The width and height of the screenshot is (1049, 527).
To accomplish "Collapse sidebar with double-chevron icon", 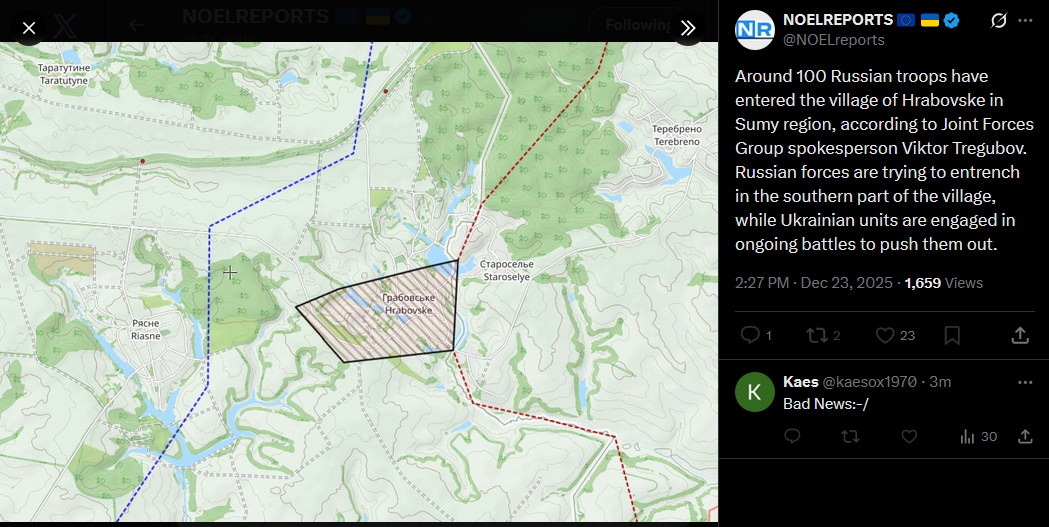I will 688,27.
